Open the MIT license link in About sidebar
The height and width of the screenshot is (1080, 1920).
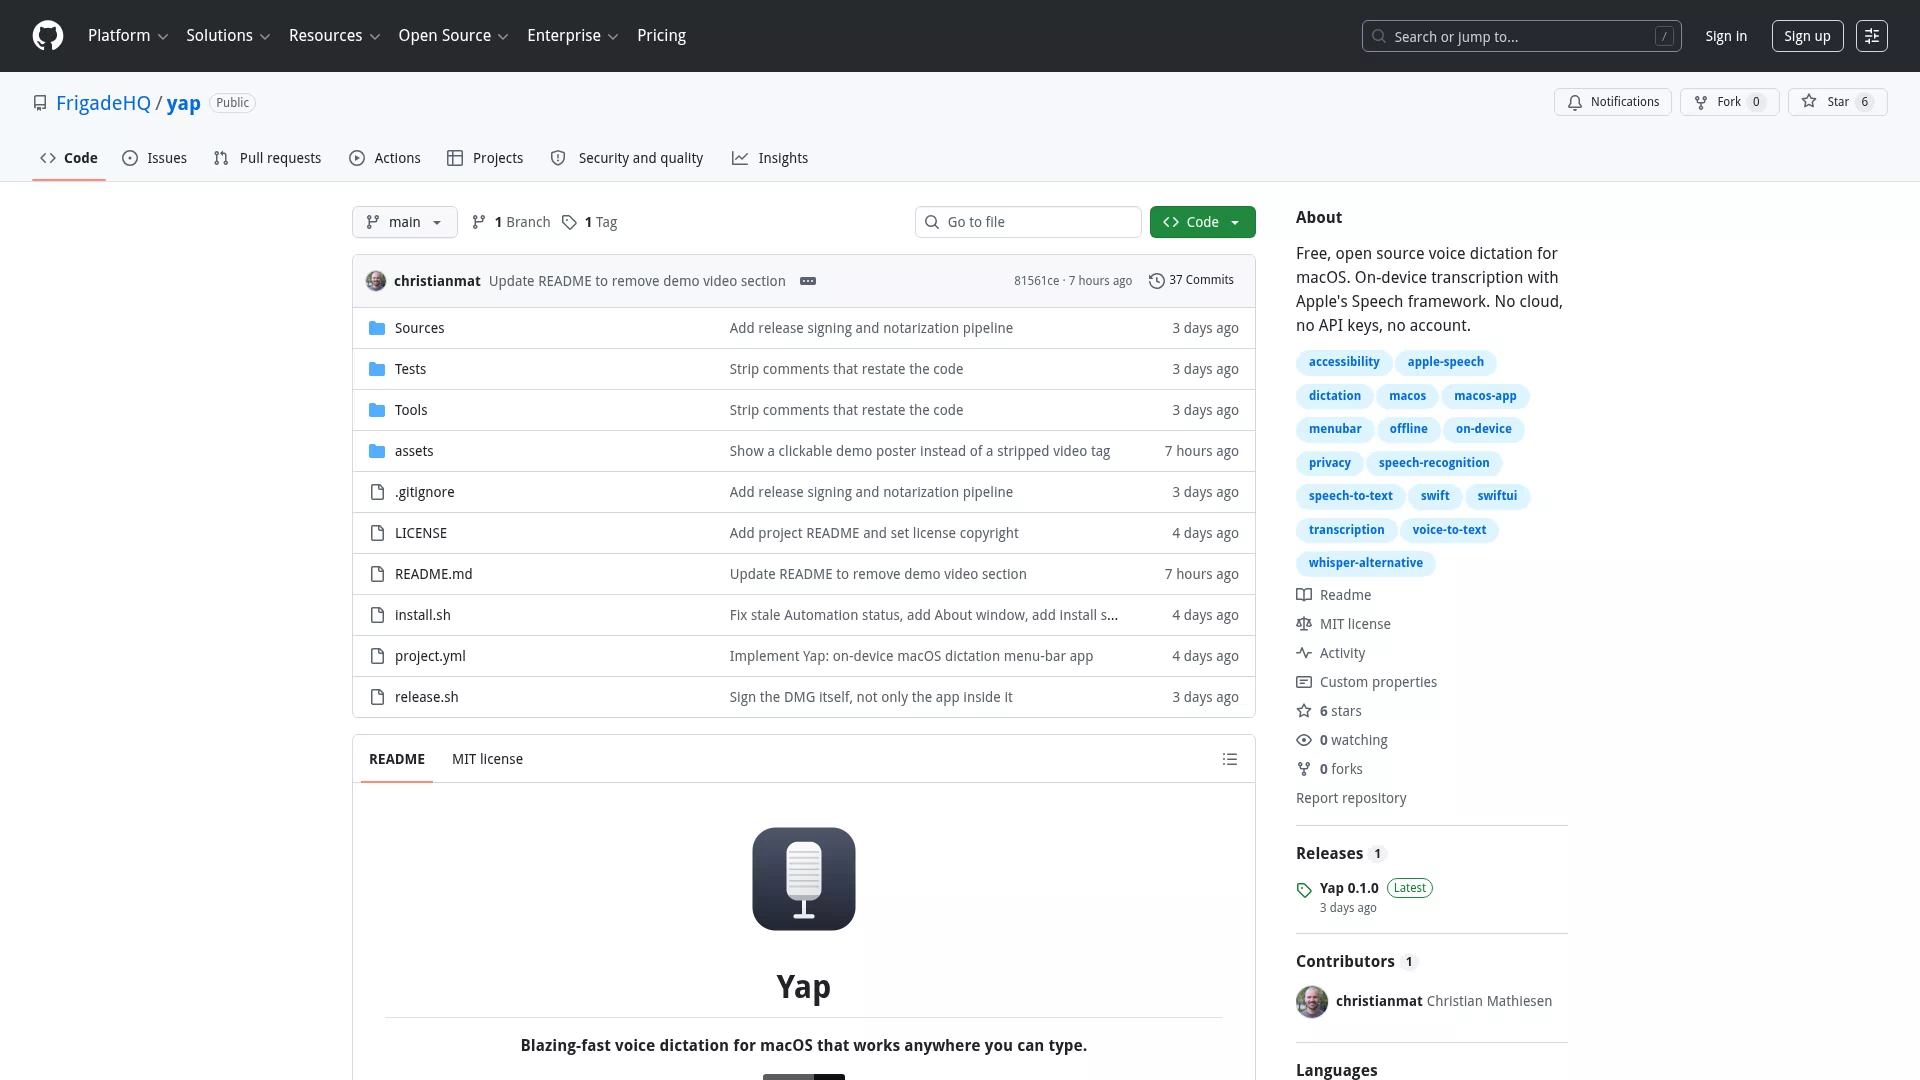(1343, 624)
